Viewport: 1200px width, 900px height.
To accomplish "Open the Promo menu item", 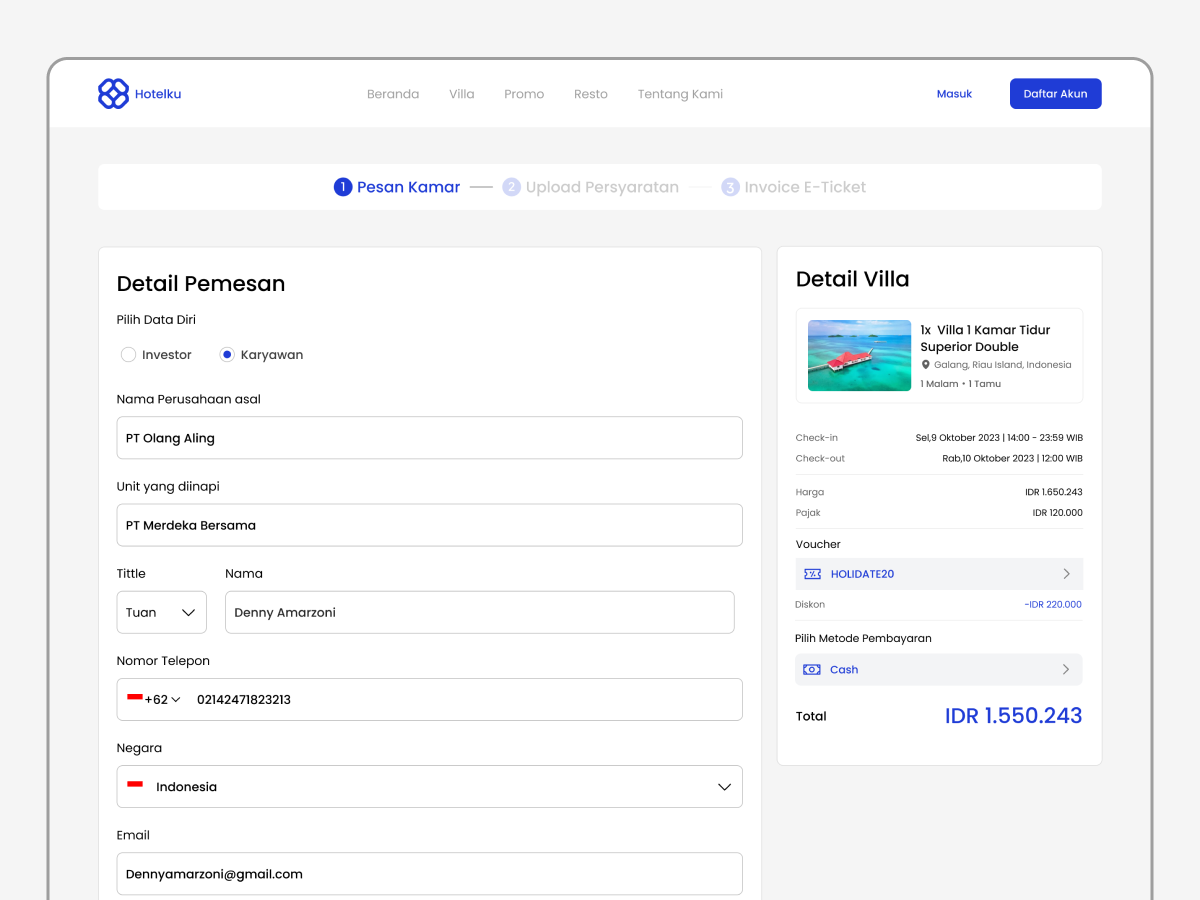I will [524, 93].
